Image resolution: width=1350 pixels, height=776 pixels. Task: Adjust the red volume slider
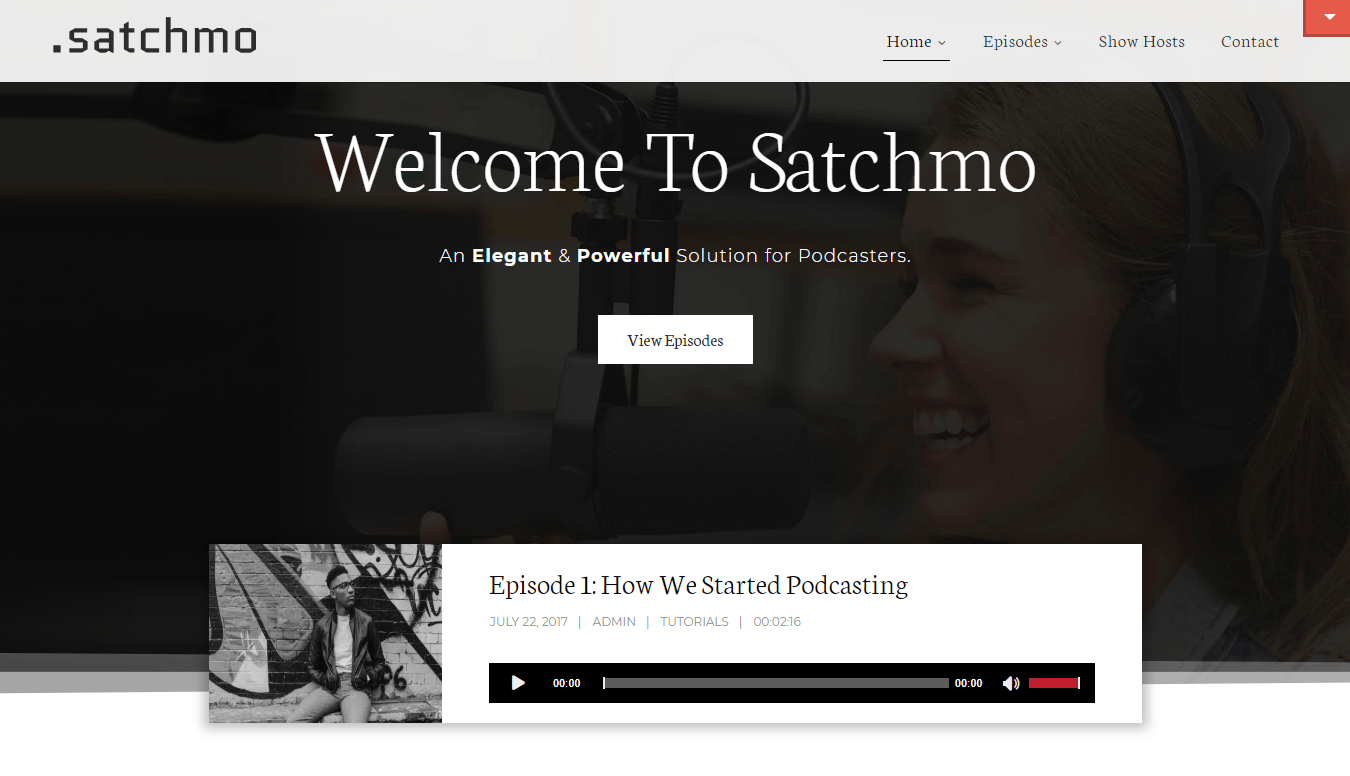click(x=1053, y=683)
